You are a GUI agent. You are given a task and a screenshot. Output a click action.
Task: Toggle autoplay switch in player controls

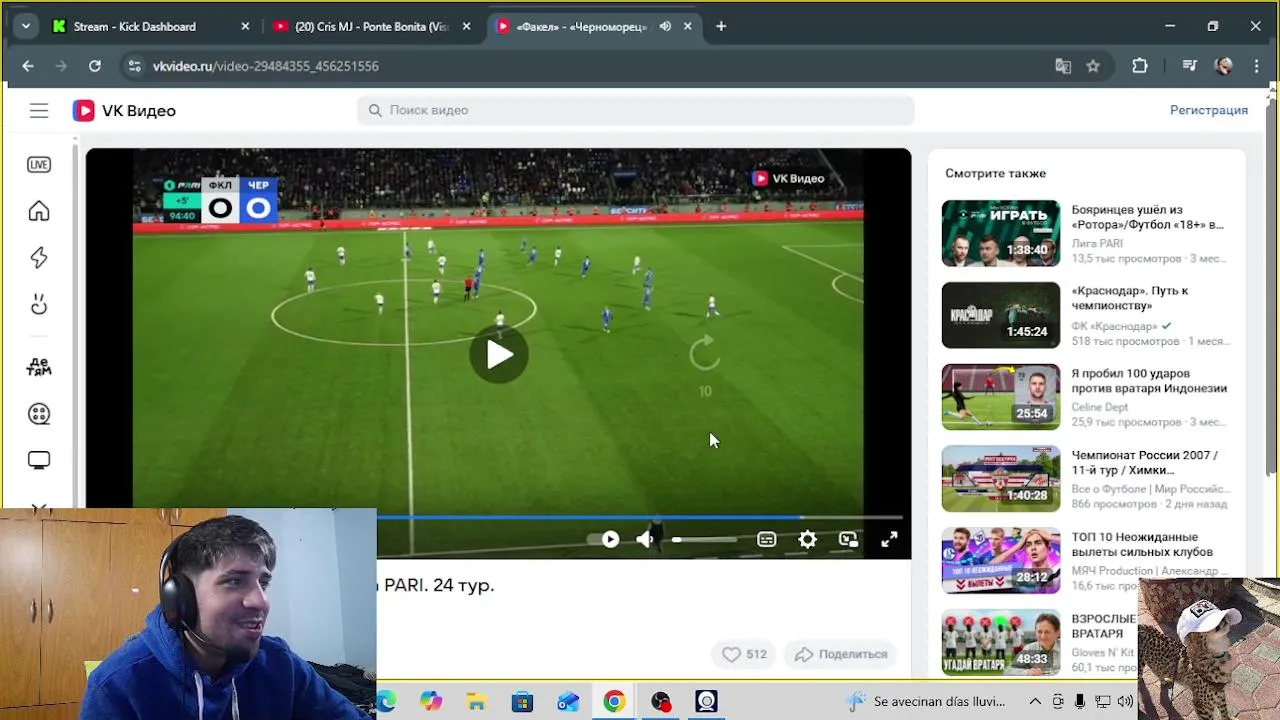tap(603, 539)
